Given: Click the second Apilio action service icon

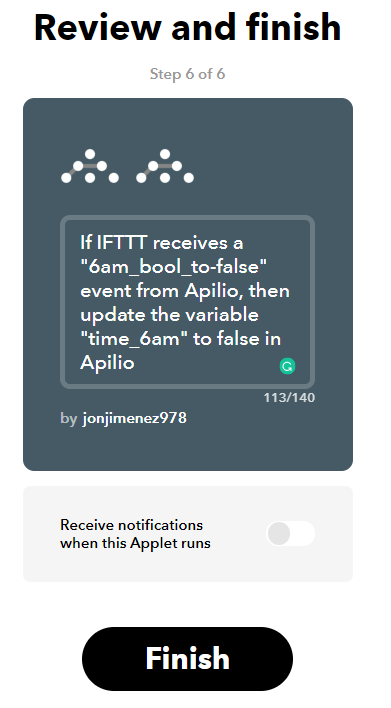Looking at the screenshot, I should point(165,166).
